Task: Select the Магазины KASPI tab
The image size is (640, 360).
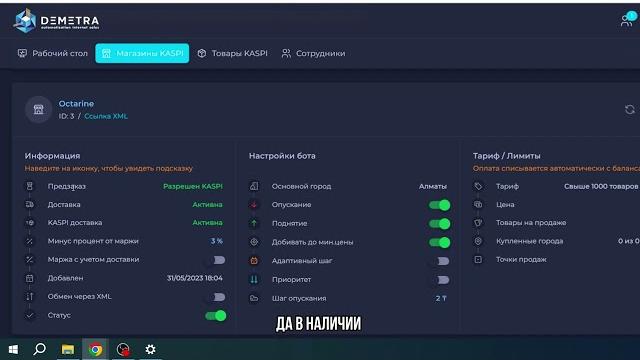Action: (x=142, y=53)
